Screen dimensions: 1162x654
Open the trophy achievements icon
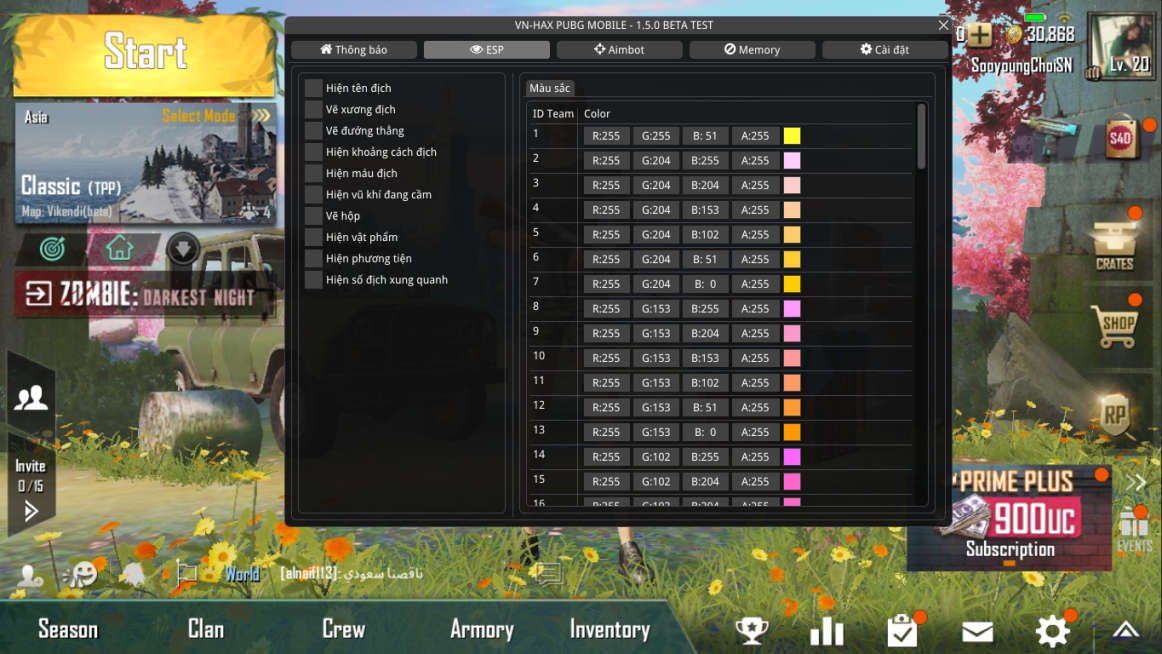tap(751, 631)
